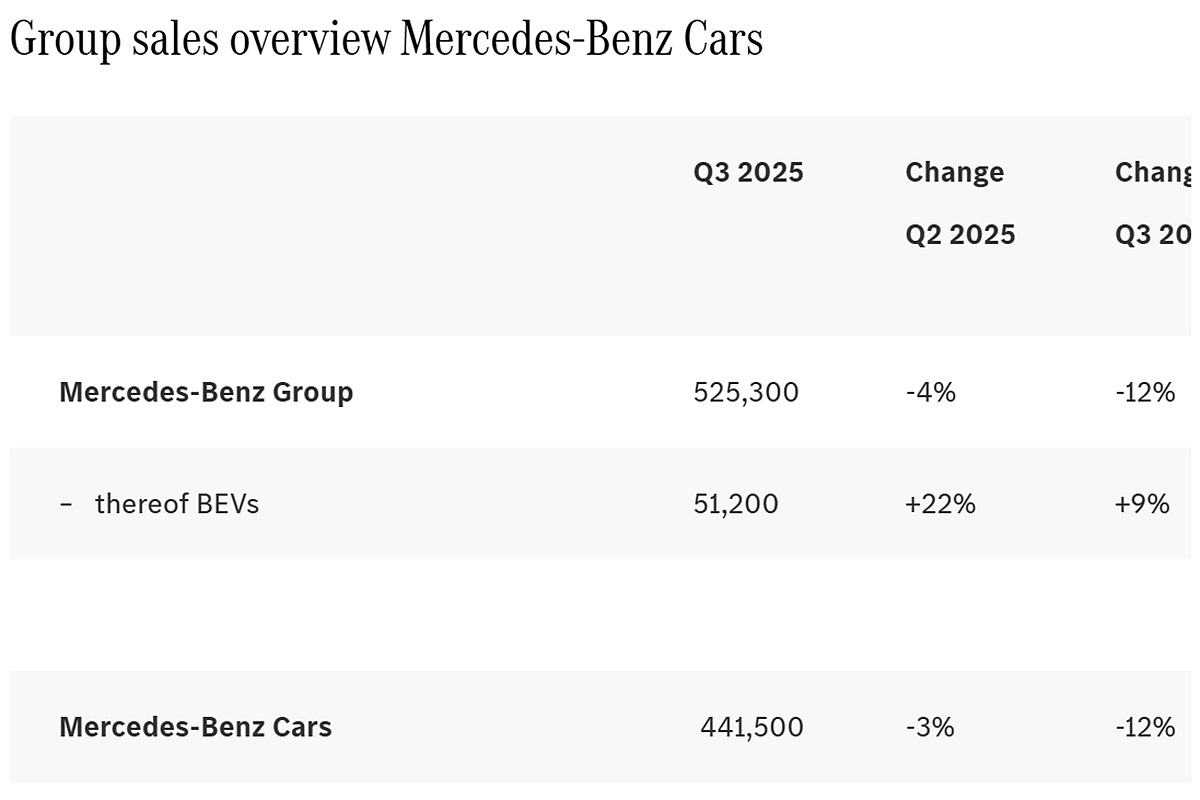
Task: Click the +22% BEV change value
Action: tap(940, 504)
